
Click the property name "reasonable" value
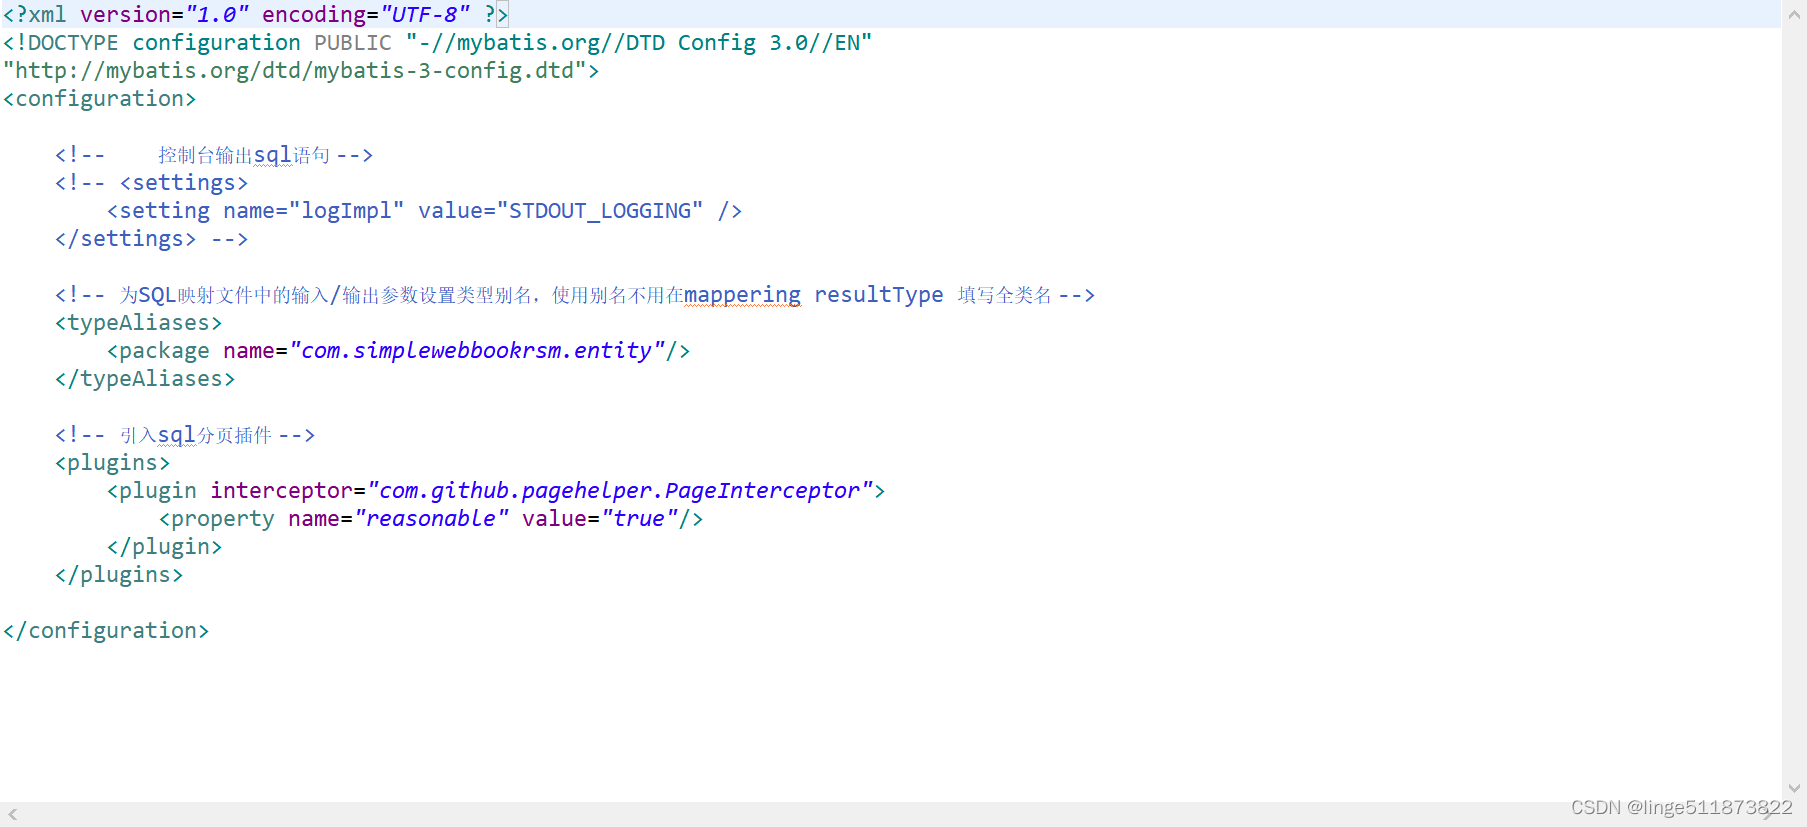[x=432, y=519]
